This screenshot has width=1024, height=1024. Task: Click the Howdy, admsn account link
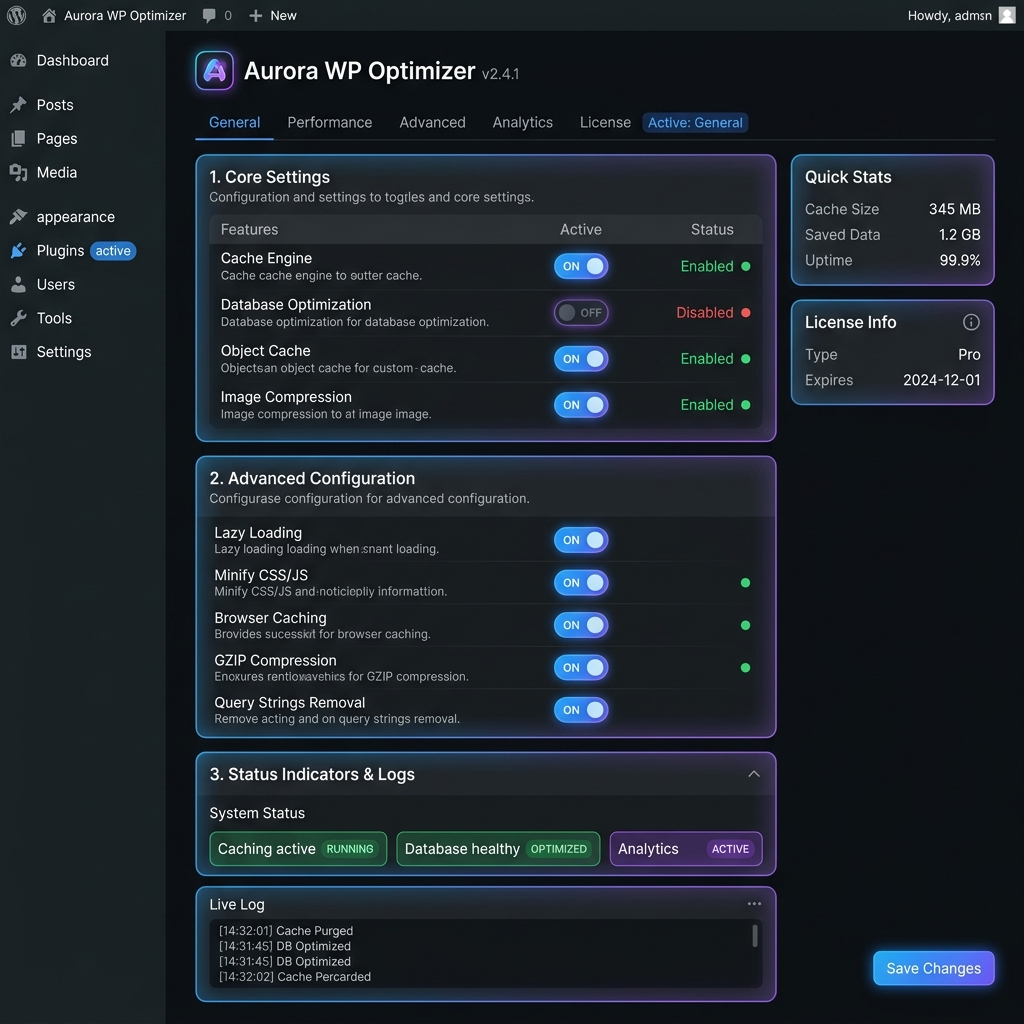[950, 16]
